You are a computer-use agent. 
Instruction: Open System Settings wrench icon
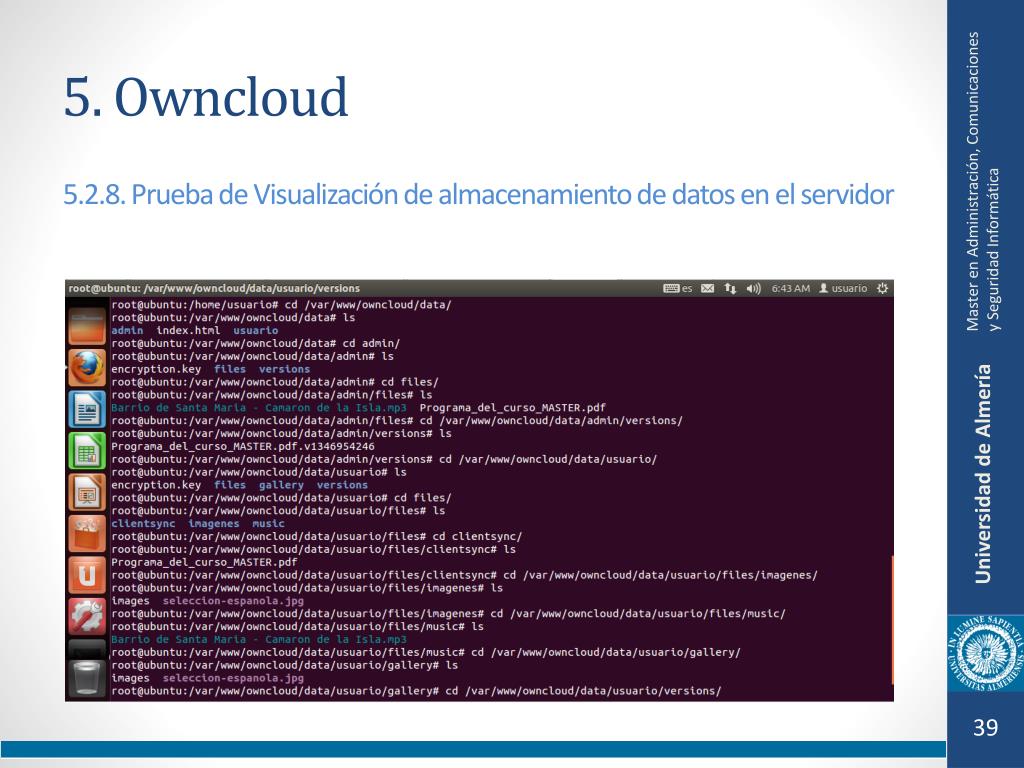[87, 616]
